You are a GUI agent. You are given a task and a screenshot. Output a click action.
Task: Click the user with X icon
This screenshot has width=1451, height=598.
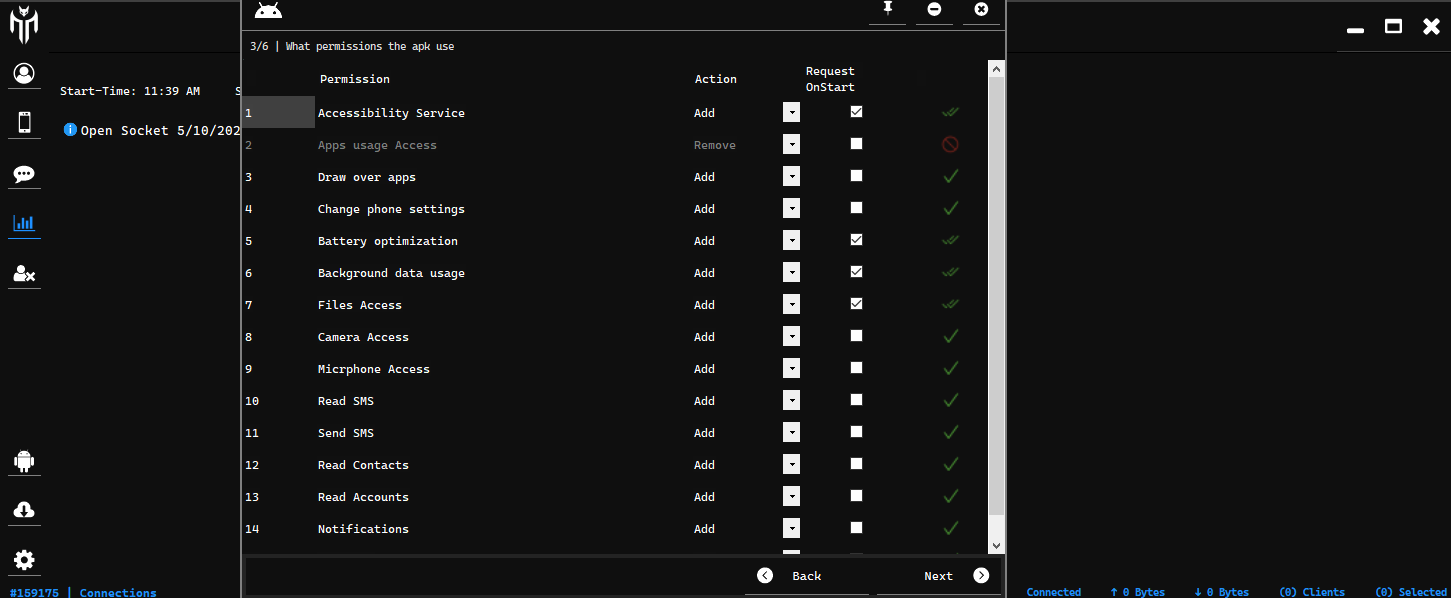coord(24,273)
